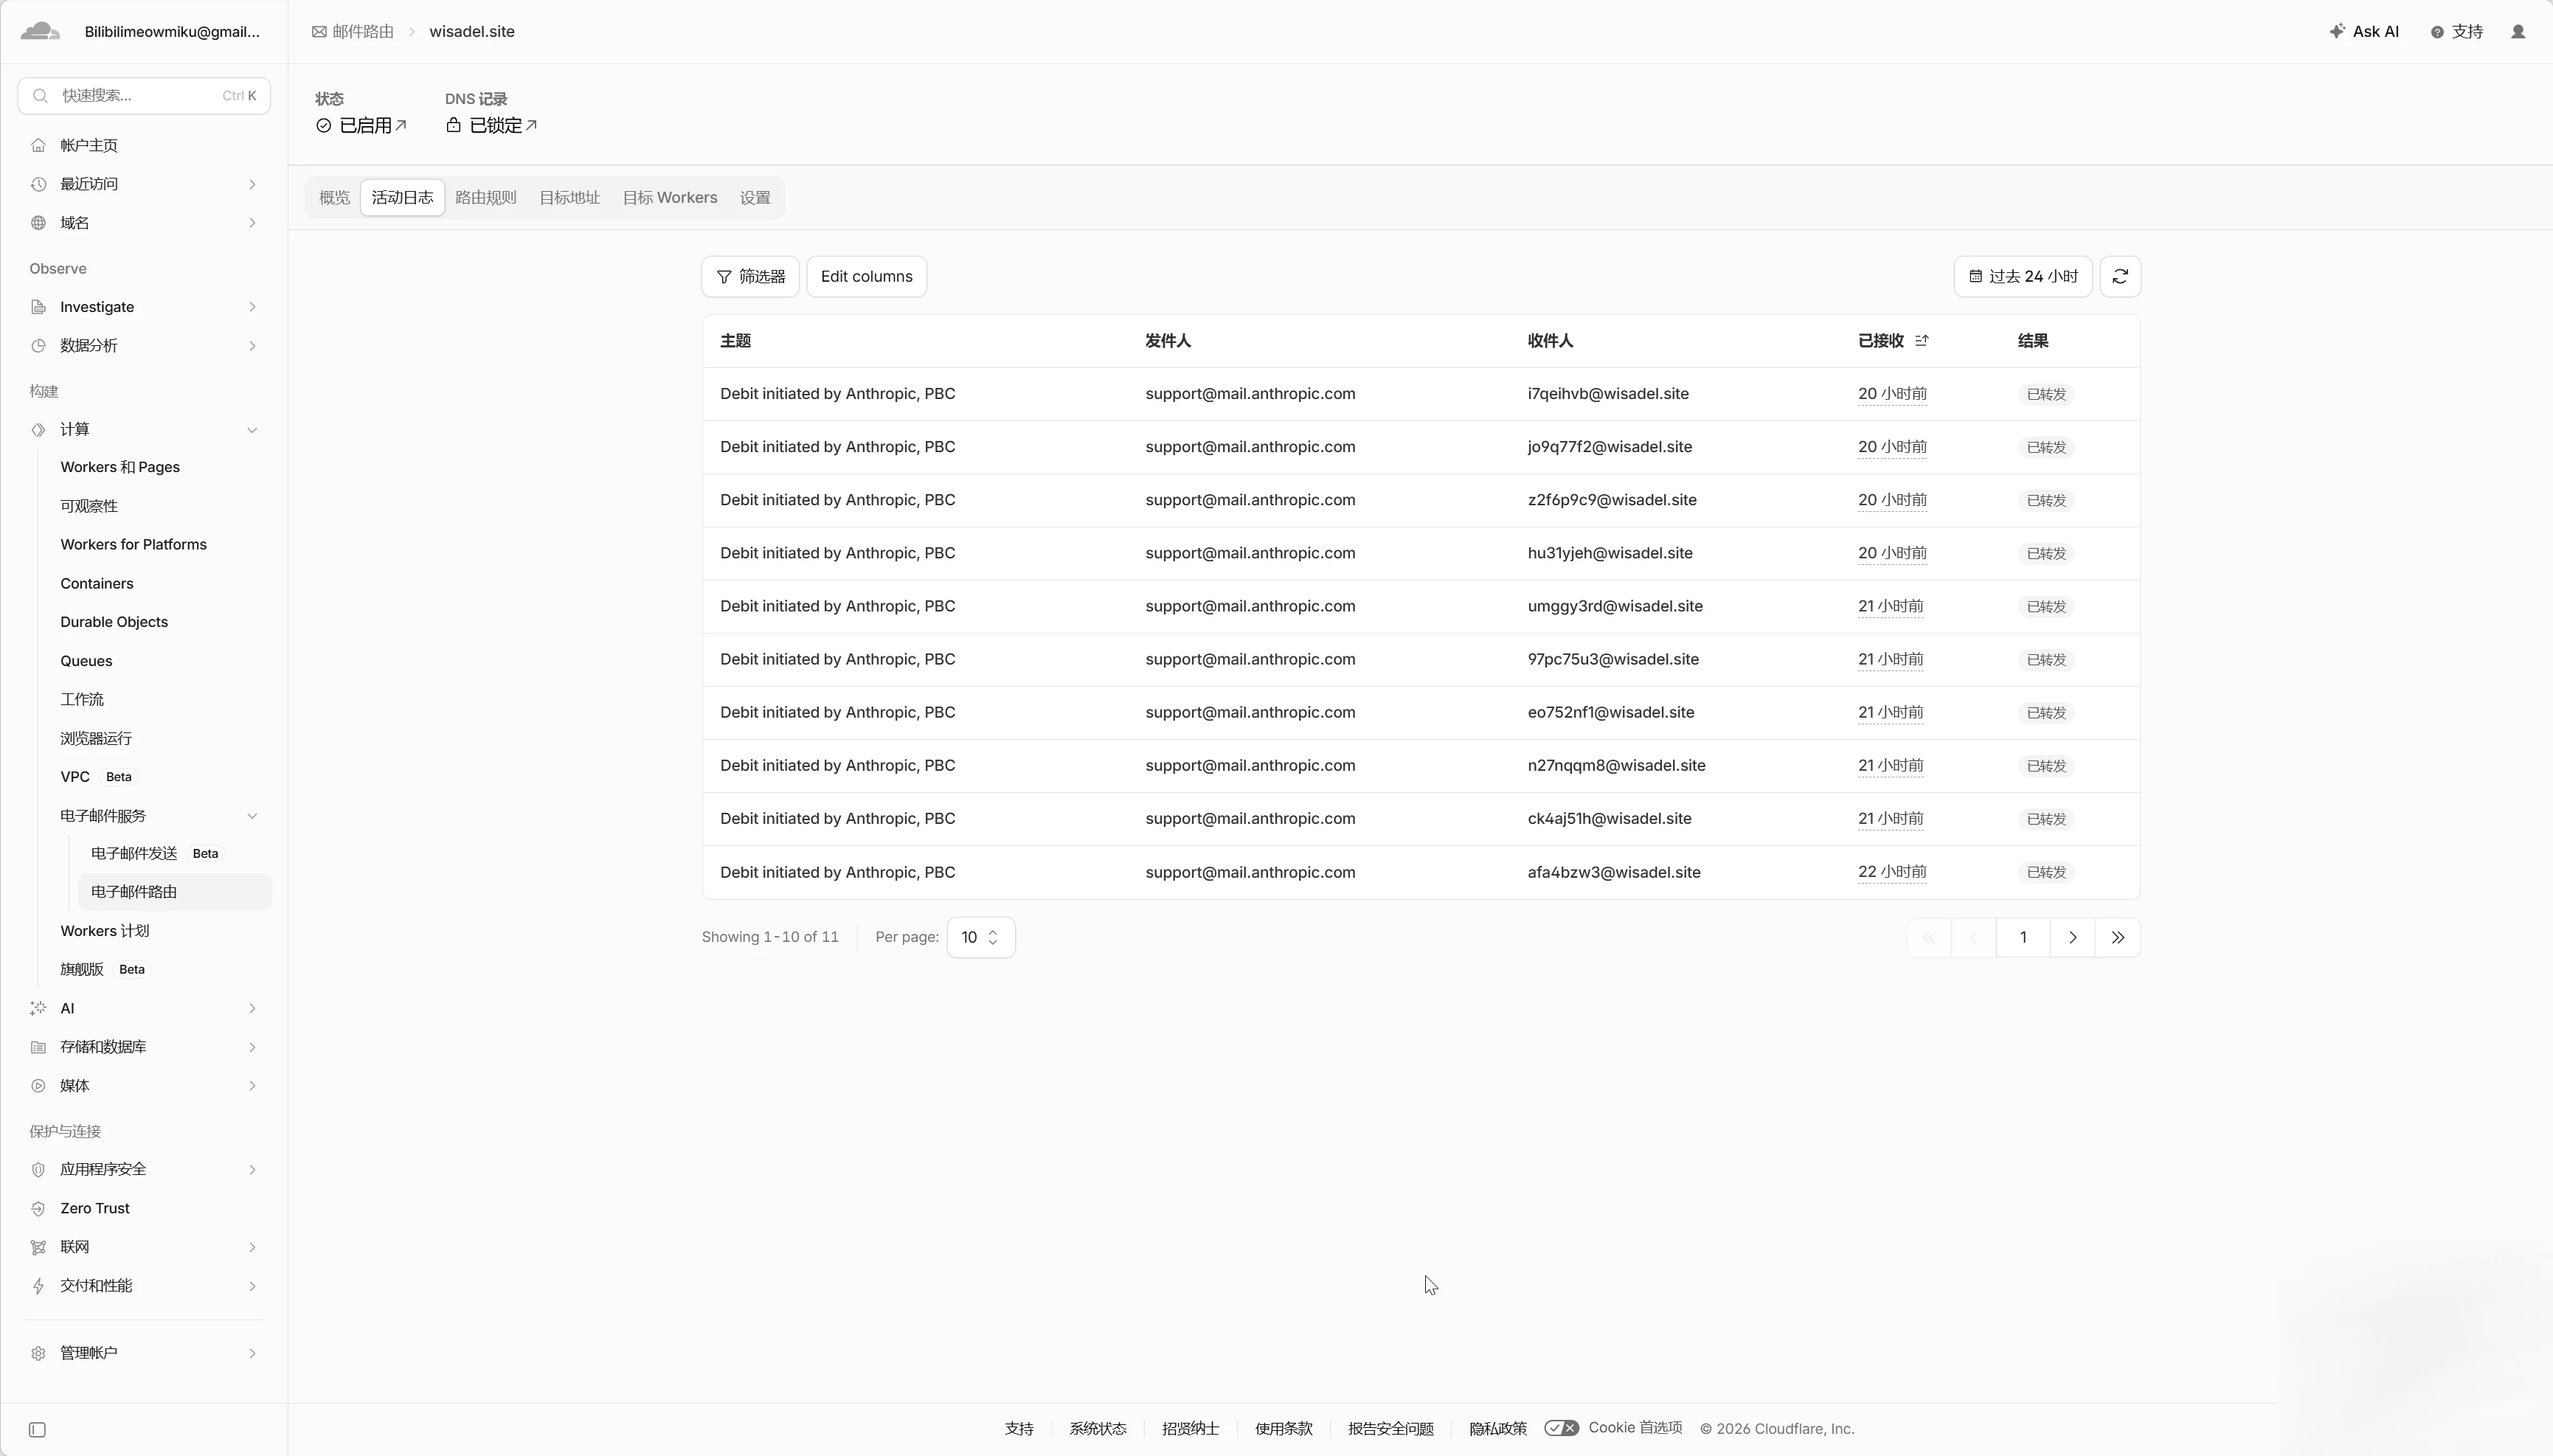2553x1456 pixels.
Task: Click the 支持 help icon in header
Action: (2437, 32)
